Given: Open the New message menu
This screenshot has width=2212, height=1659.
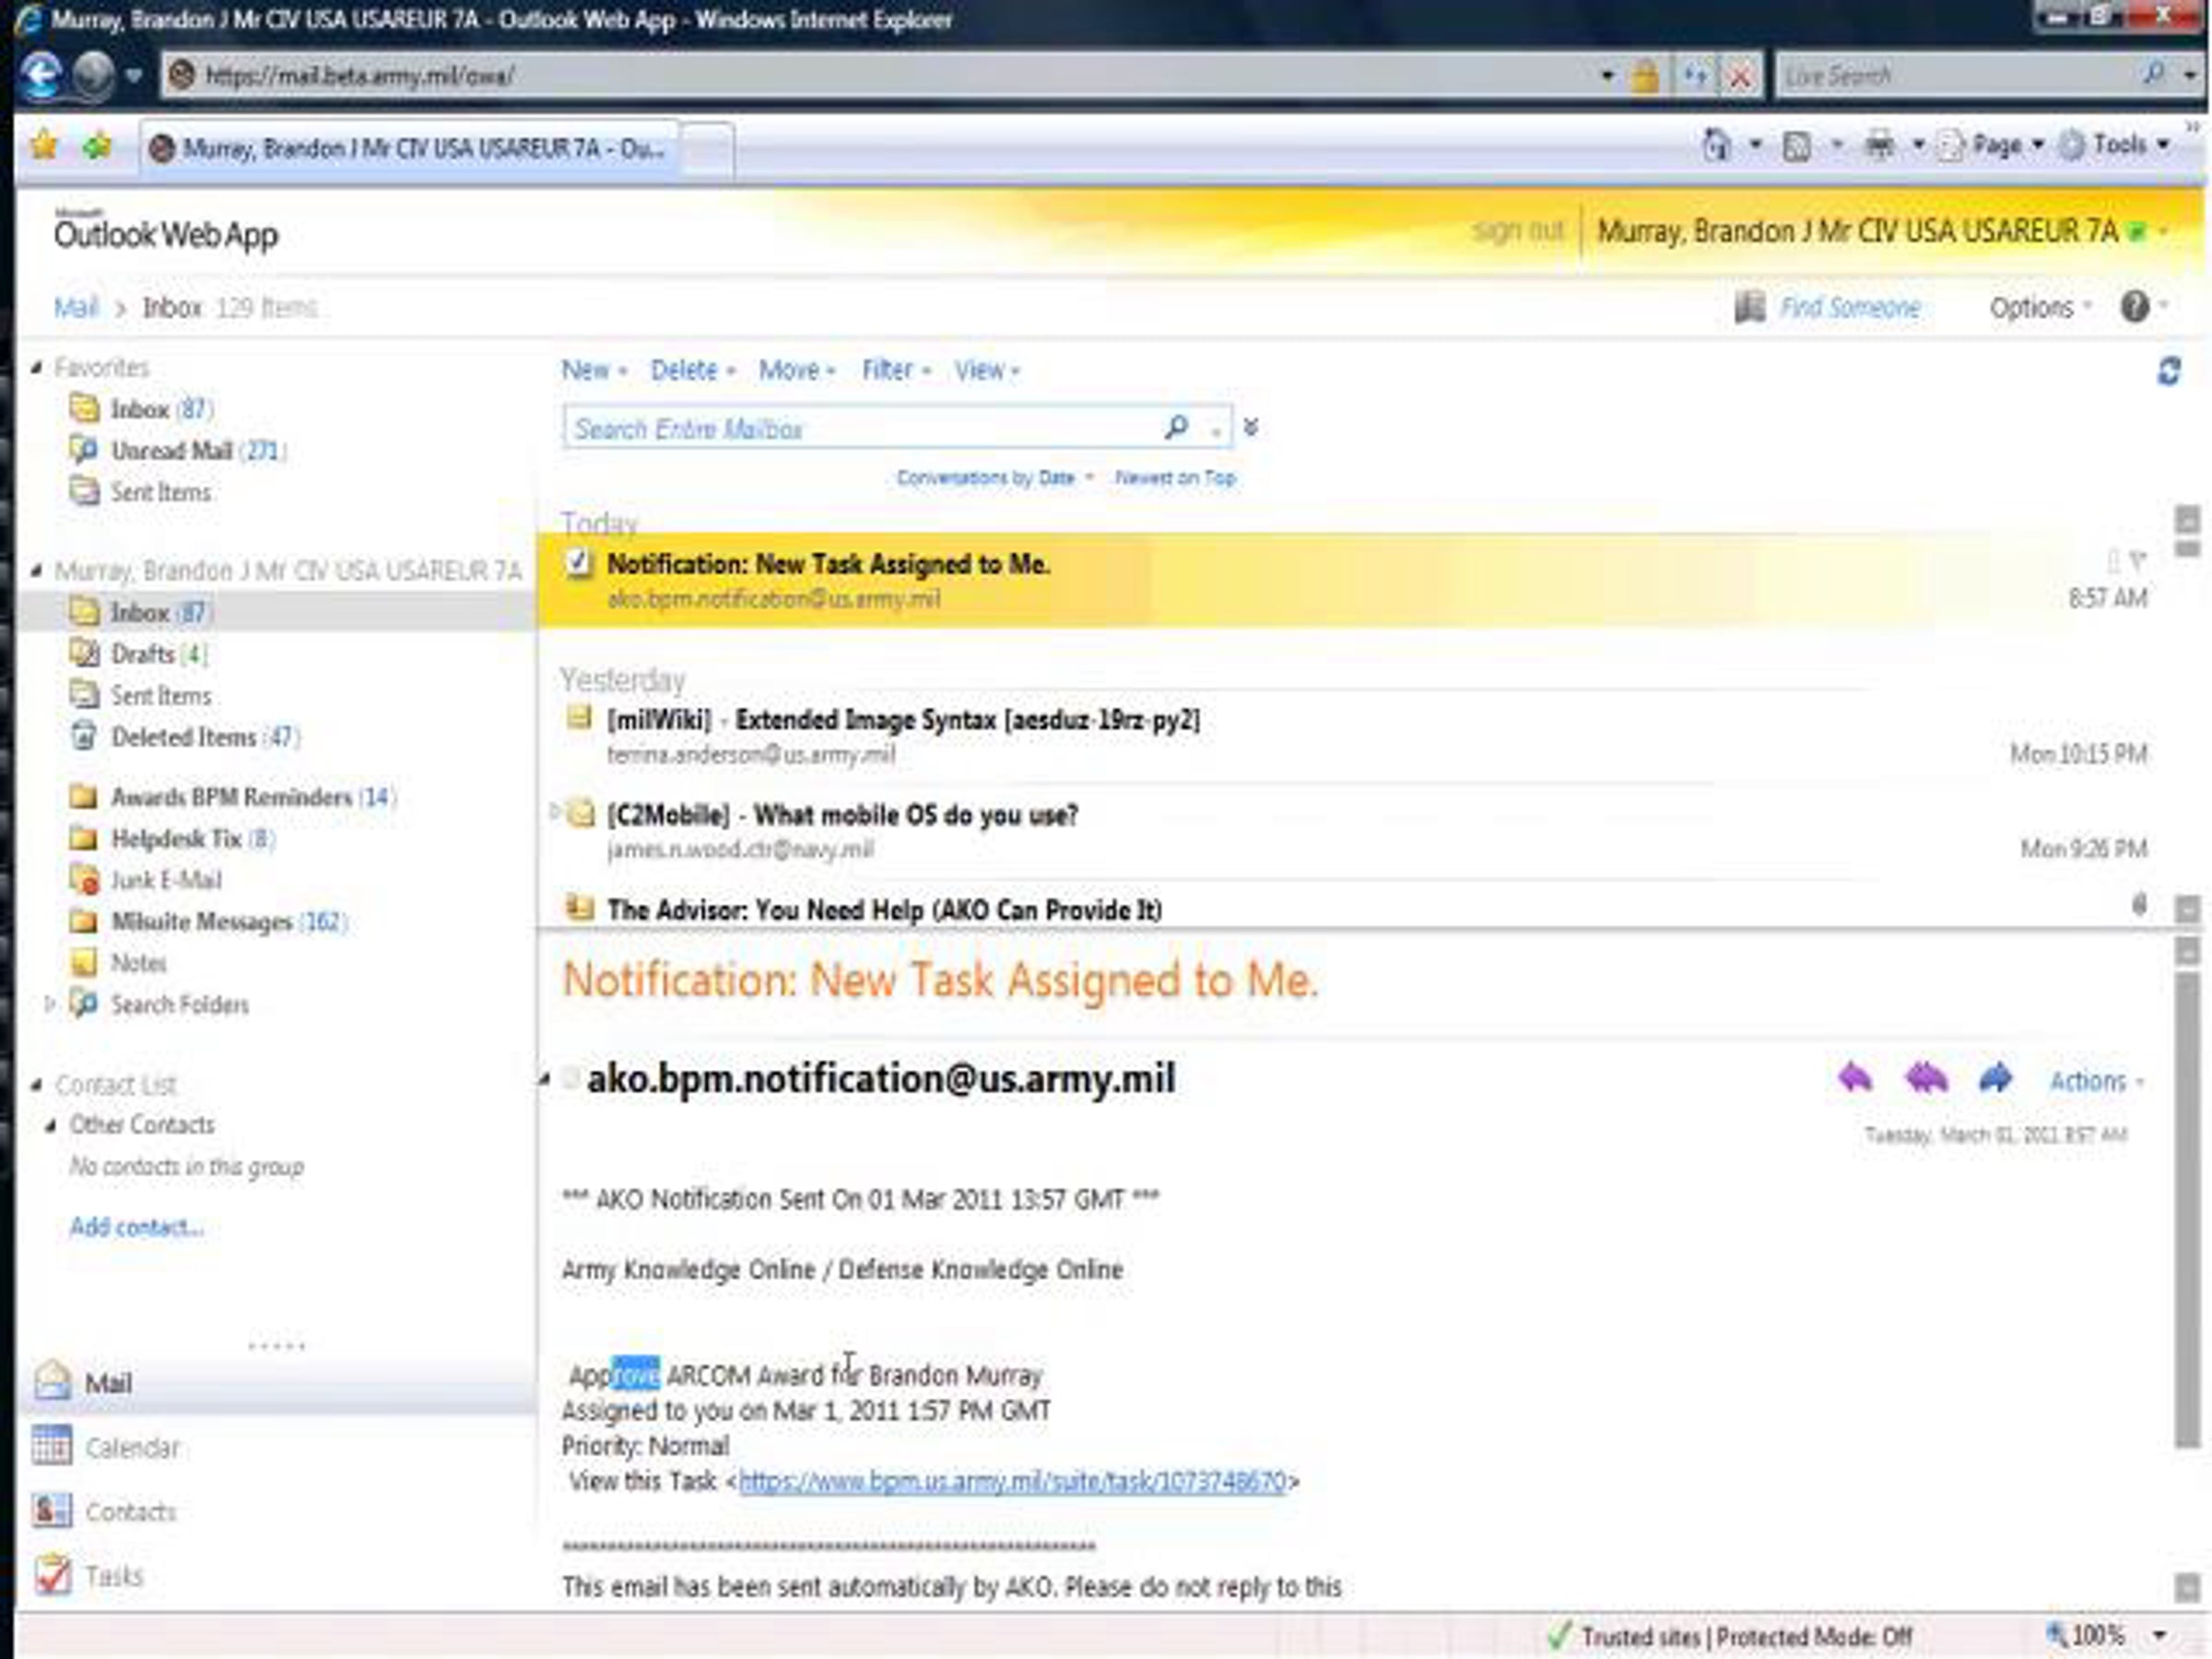Looking at the screenshot, I should tap(593, 371).
